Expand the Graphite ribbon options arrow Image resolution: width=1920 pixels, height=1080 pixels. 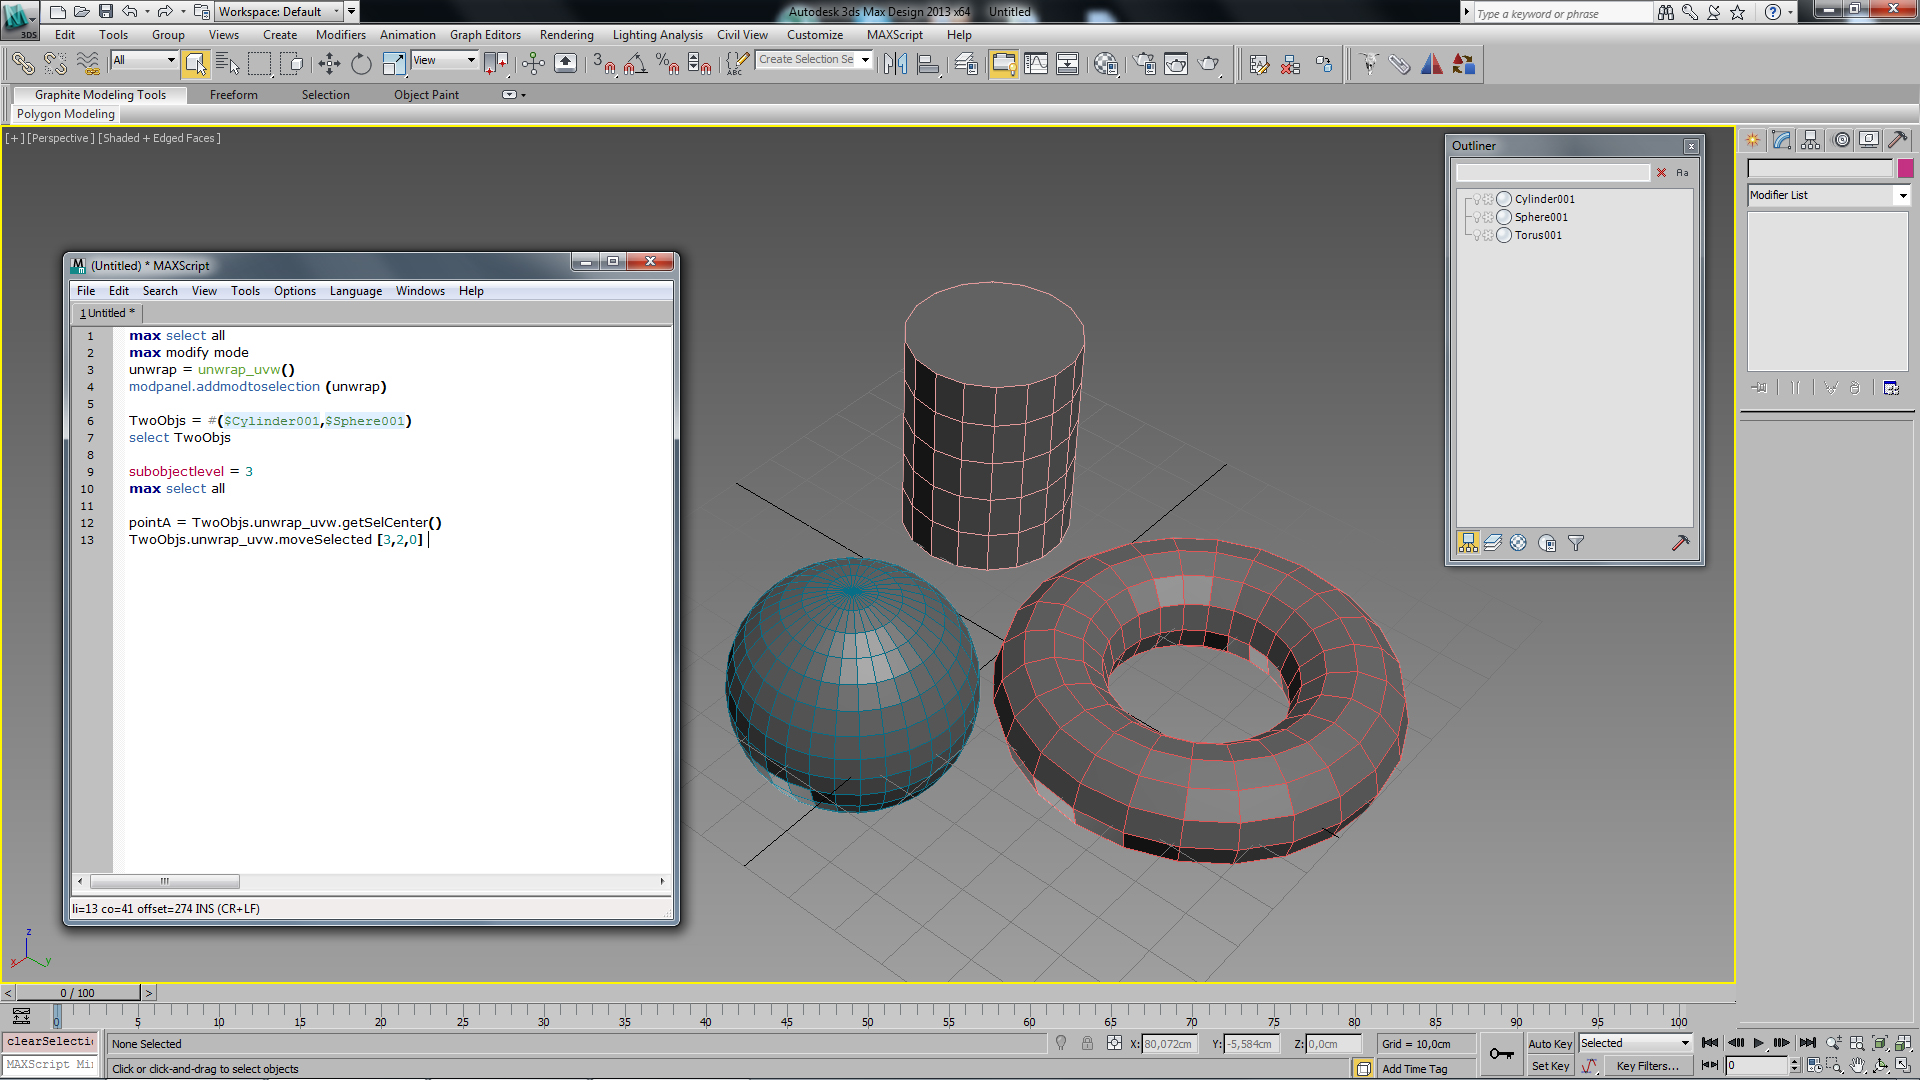pos(514,95)
